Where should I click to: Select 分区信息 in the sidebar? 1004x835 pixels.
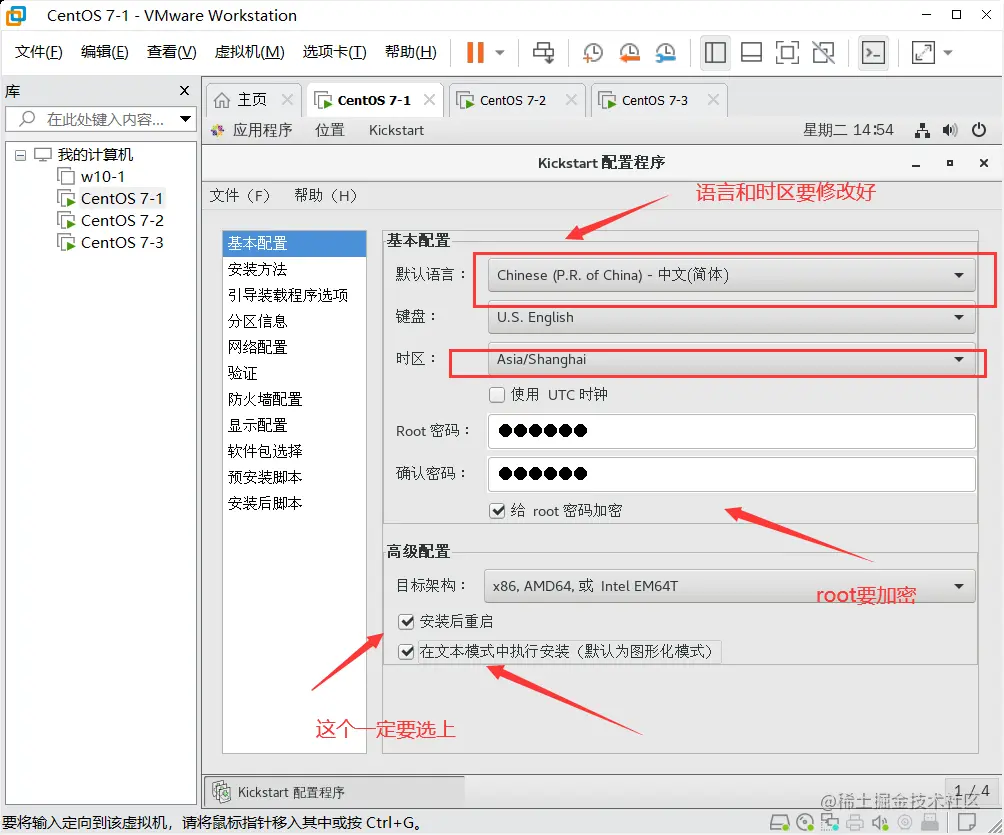click(x=294, y=321)
